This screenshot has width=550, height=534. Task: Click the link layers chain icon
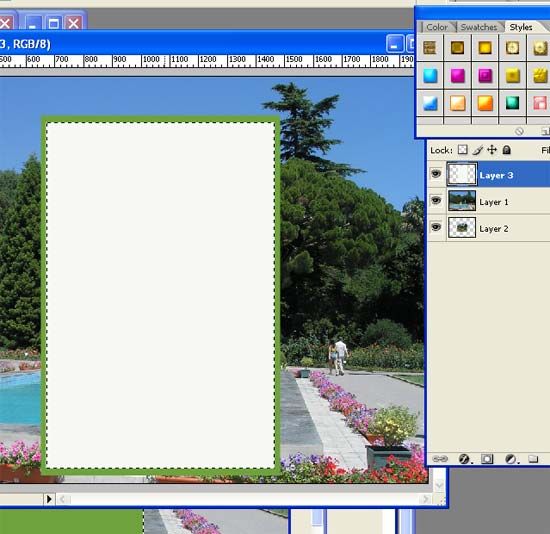click(440, 459)
